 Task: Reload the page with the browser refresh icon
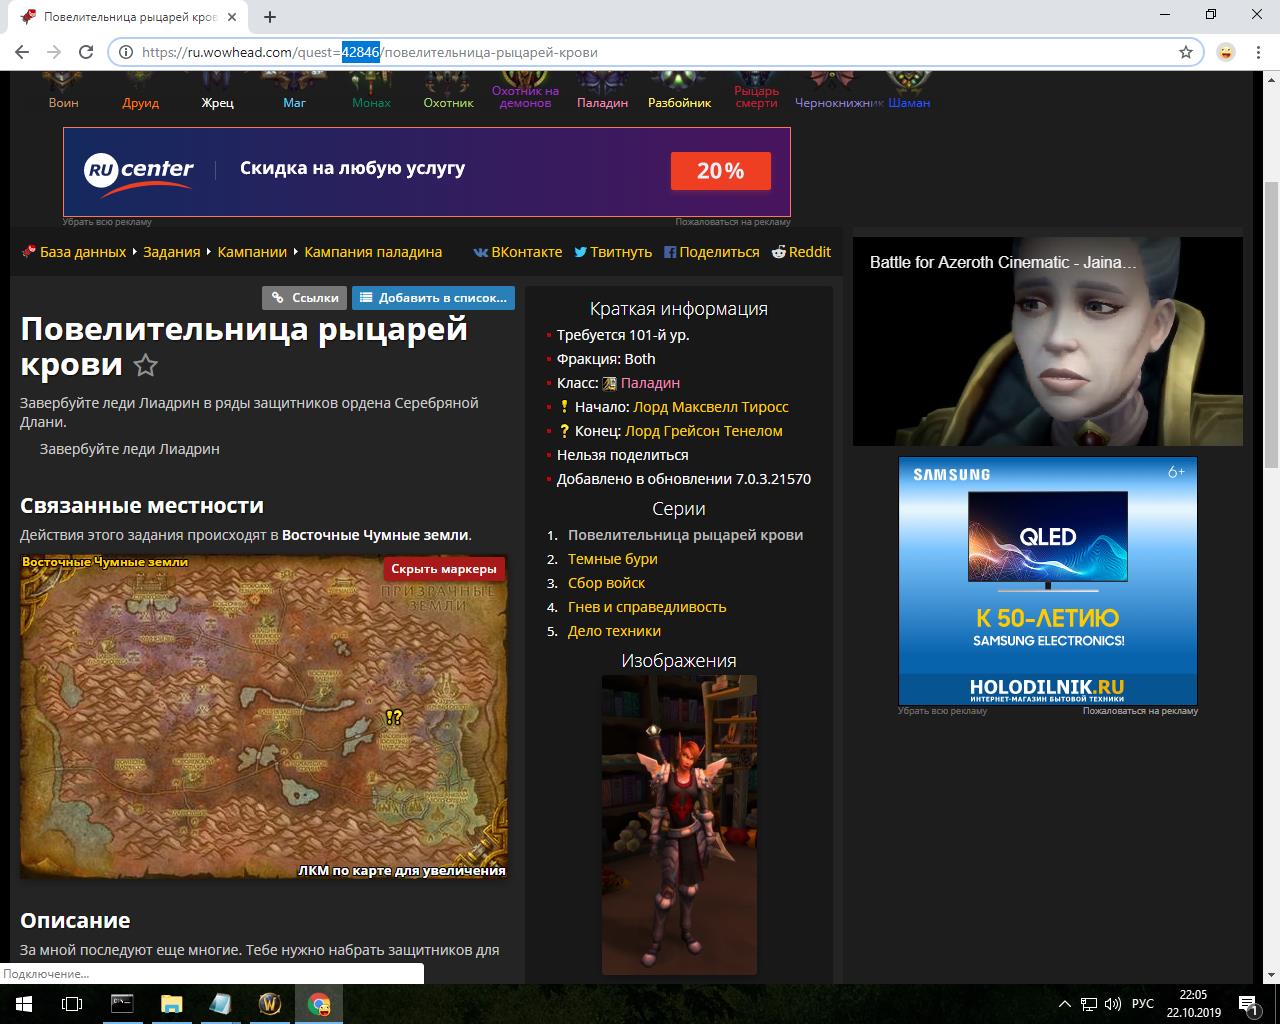(x=86, y=52)
